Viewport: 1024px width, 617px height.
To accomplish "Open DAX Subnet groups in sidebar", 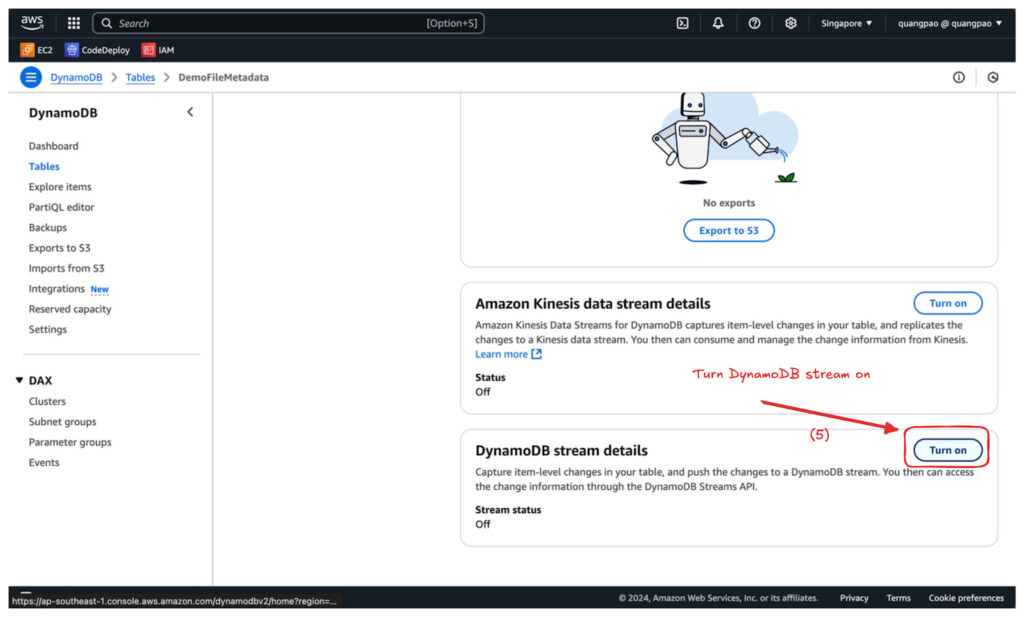I will [x=62, y=422].
